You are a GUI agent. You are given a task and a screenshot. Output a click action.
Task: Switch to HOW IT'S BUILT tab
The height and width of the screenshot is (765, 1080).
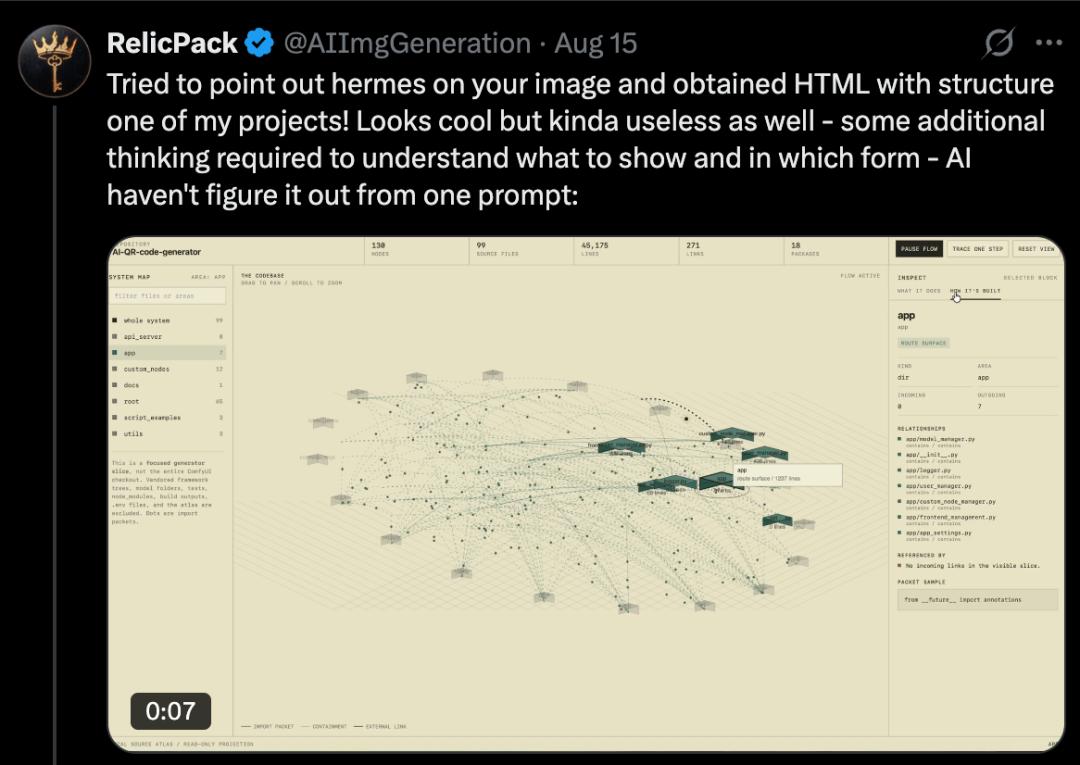tap(975, 291)
